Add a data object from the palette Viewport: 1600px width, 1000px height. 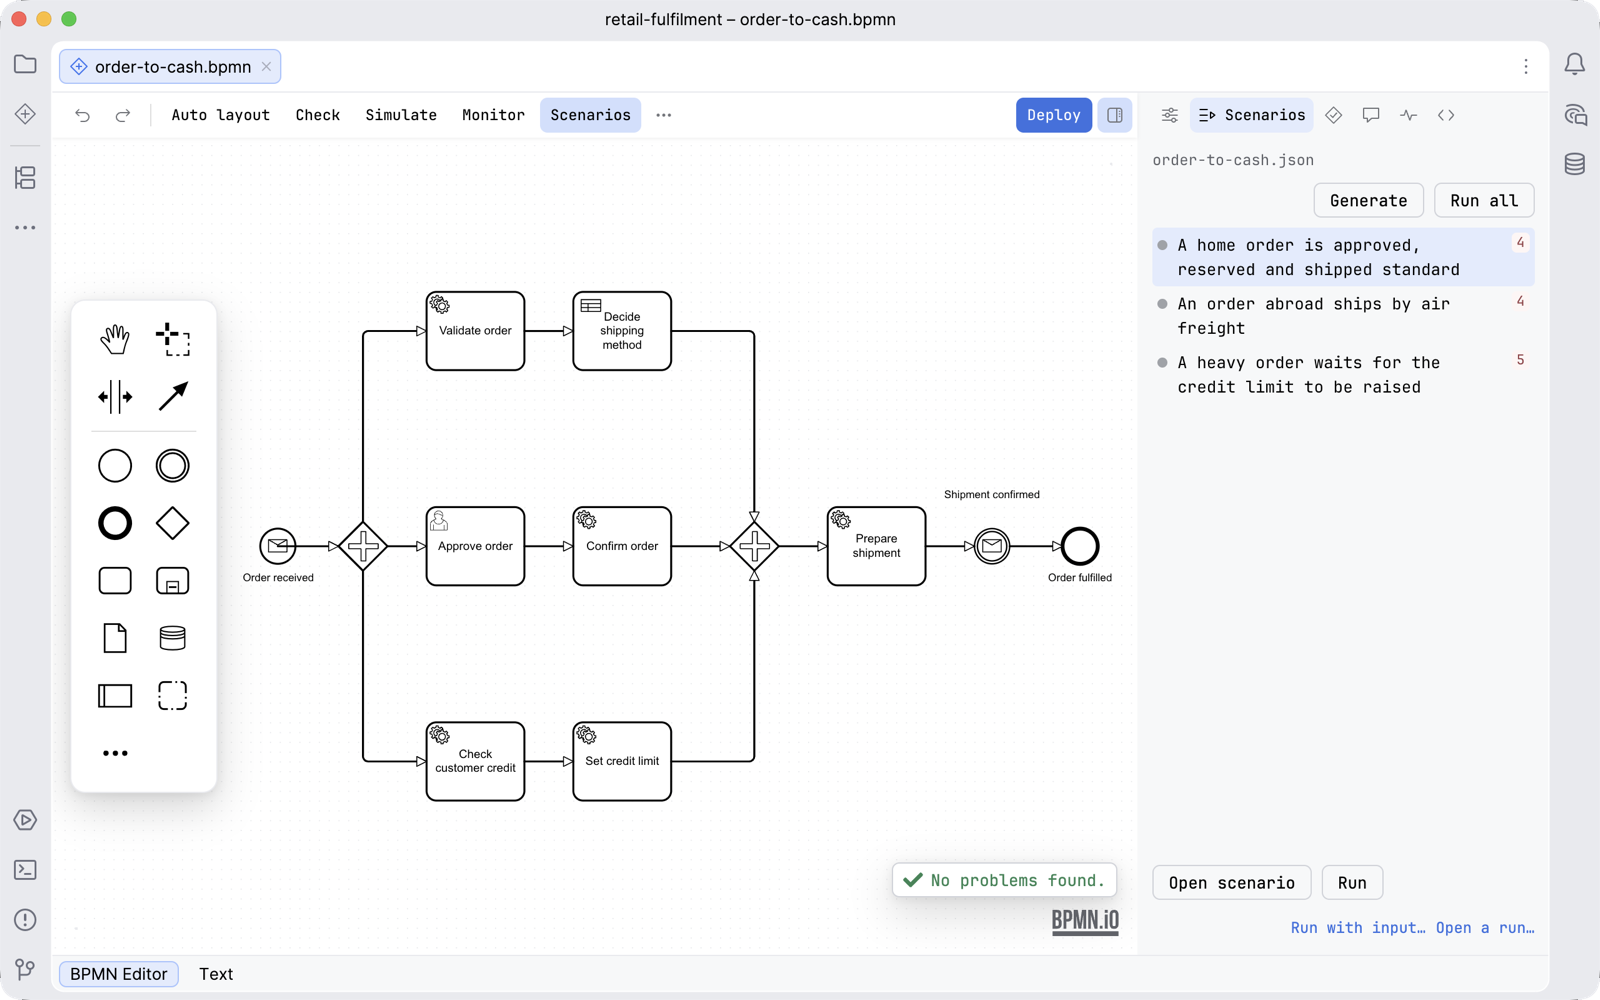click(x=115, y=638)
